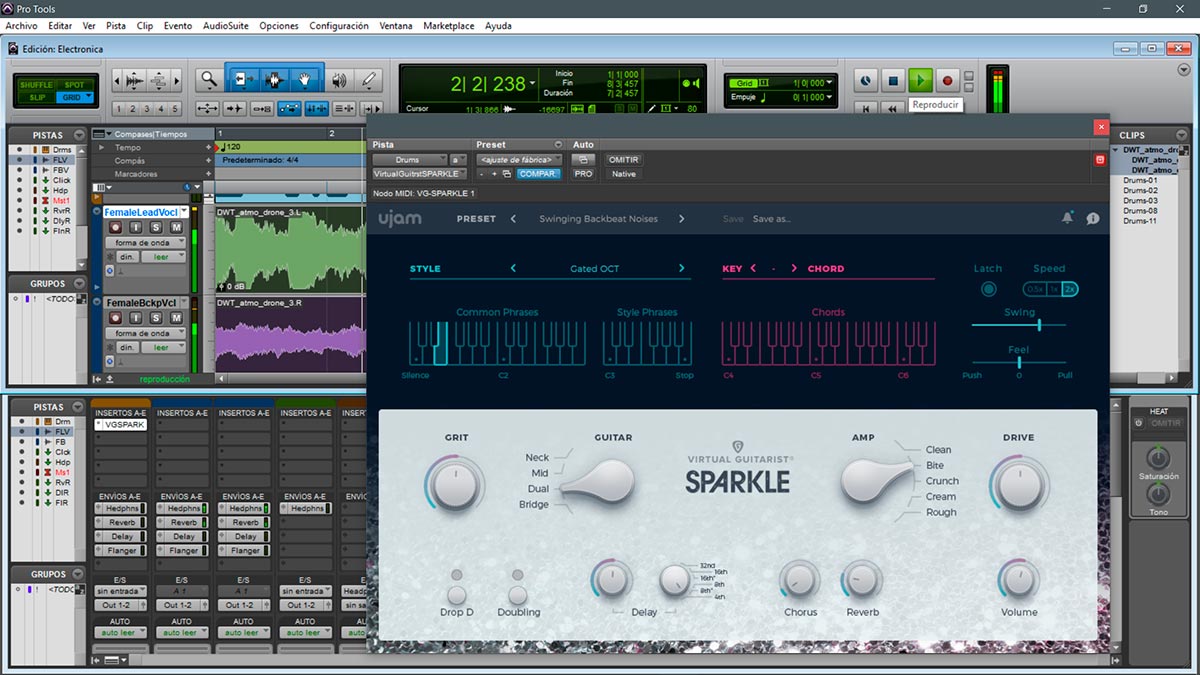Click the Return to Zero transport button
Screen dimensions: 1200x675
point(867,108)
